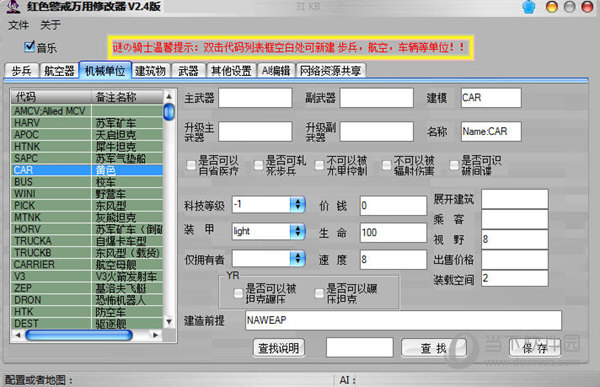Toggle the 音乐 checkbox
This screenshot has width=600, height=387.
[29, 47]
